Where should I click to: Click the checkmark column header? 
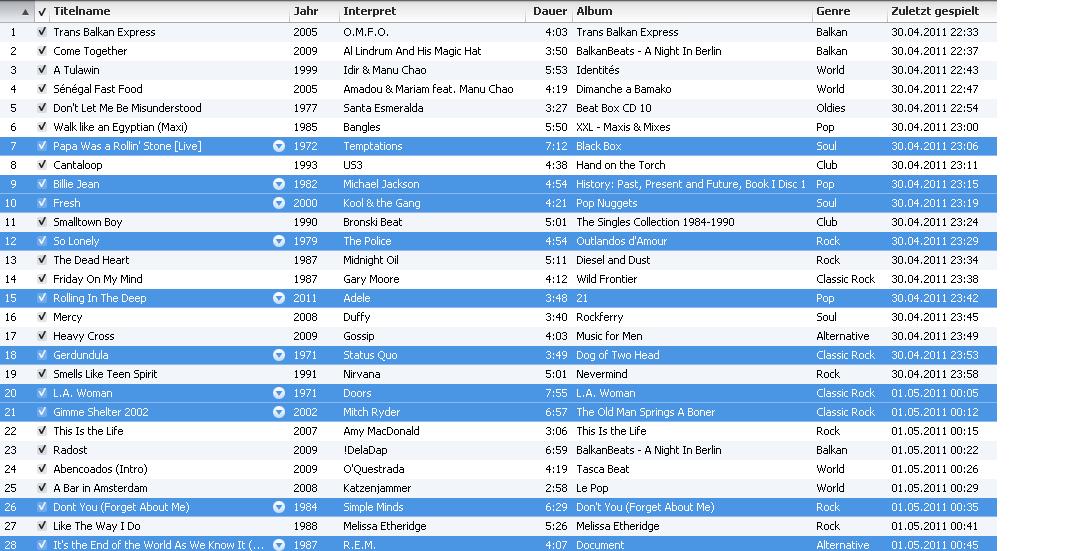42,12
